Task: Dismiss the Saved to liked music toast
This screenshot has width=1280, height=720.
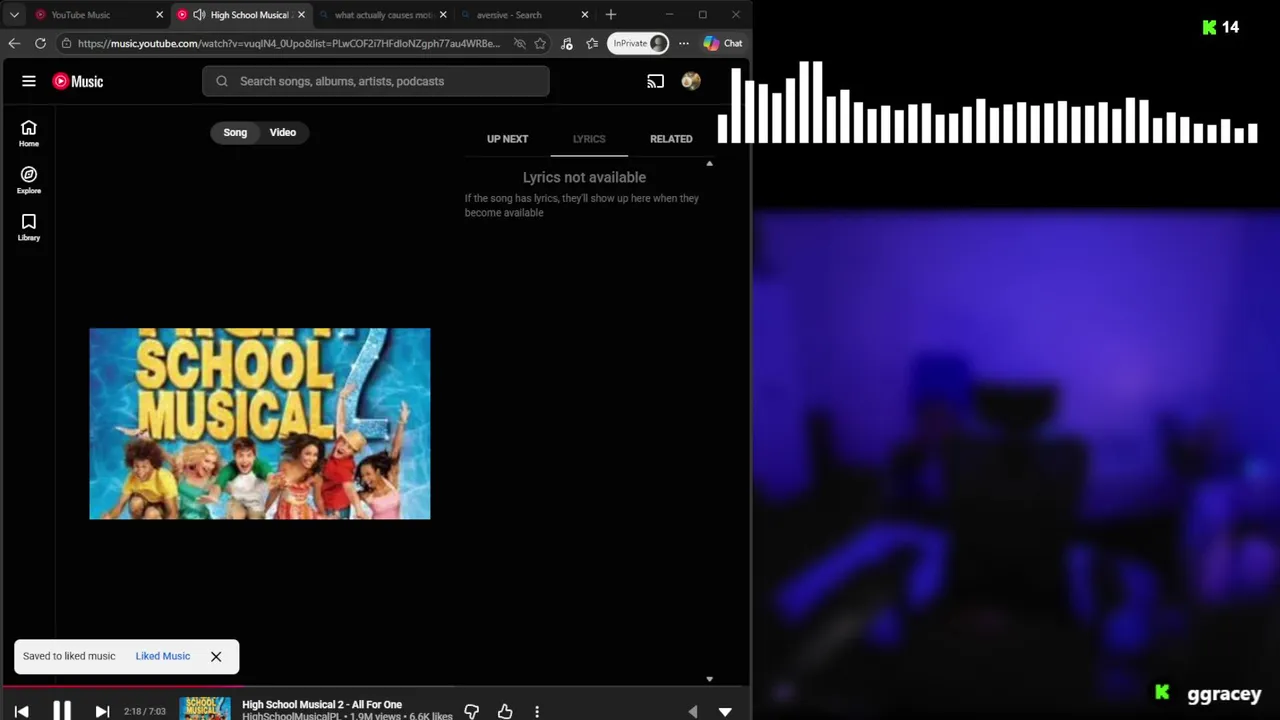Action: point(216,656)
